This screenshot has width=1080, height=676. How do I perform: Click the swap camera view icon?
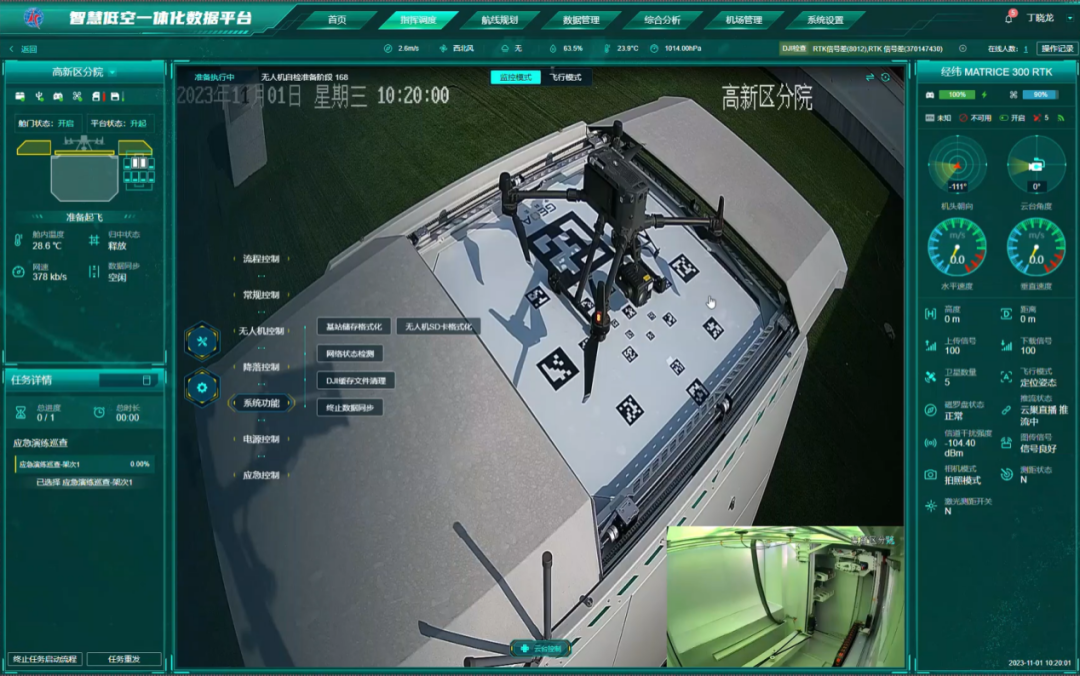(x=870, y=77)
